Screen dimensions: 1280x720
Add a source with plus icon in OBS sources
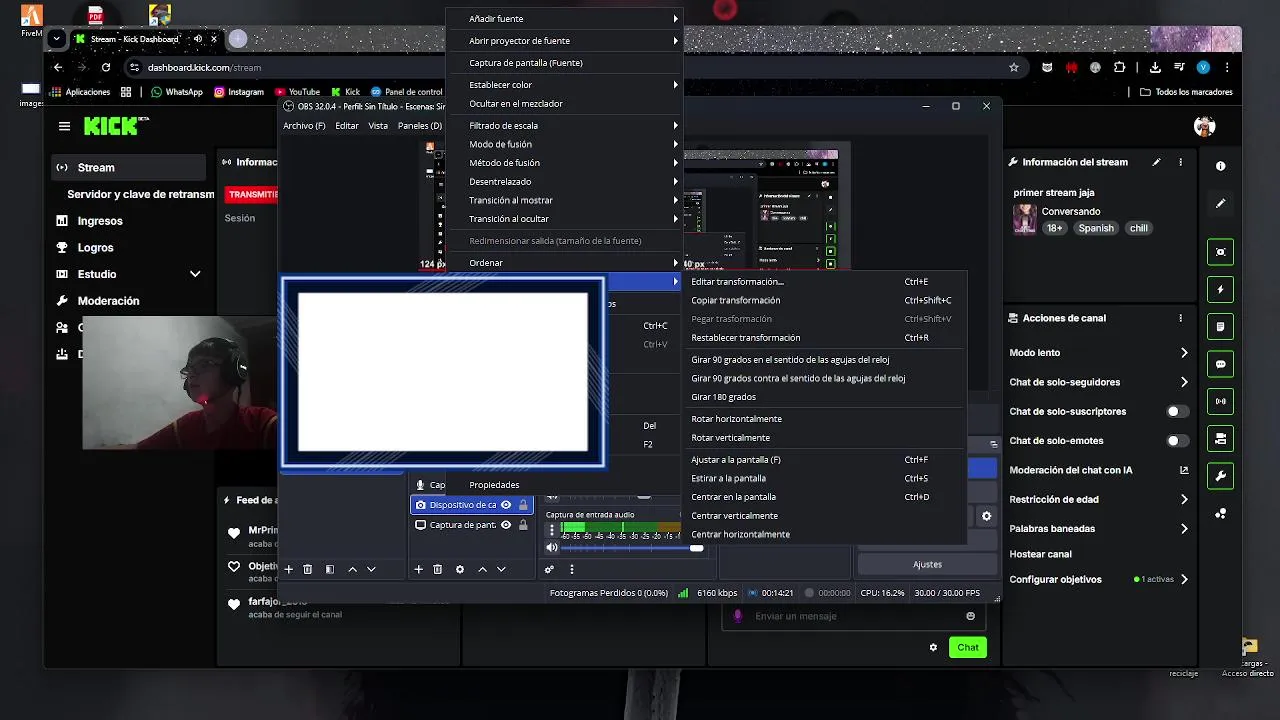[x=418, y=569]
